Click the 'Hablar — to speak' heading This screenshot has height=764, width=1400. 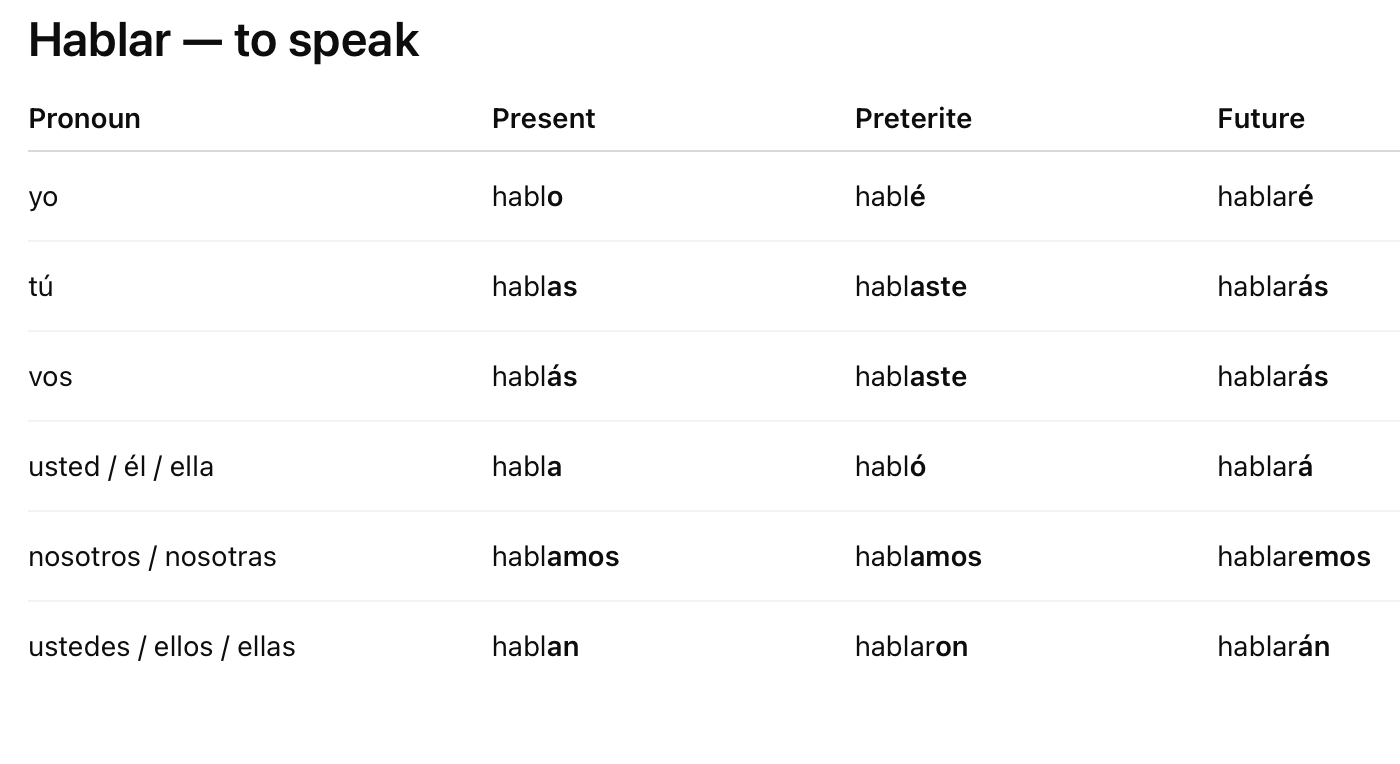click(224, 41)
